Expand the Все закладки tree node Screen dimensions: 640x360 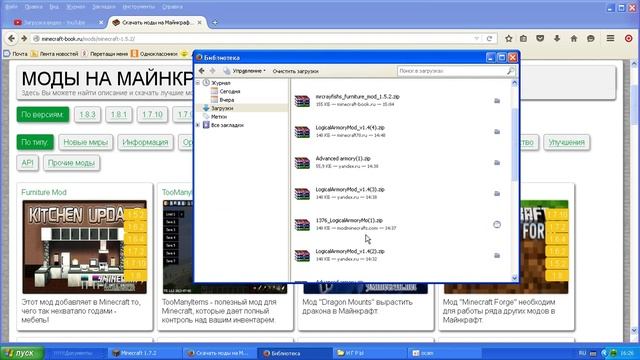(198, 125)
